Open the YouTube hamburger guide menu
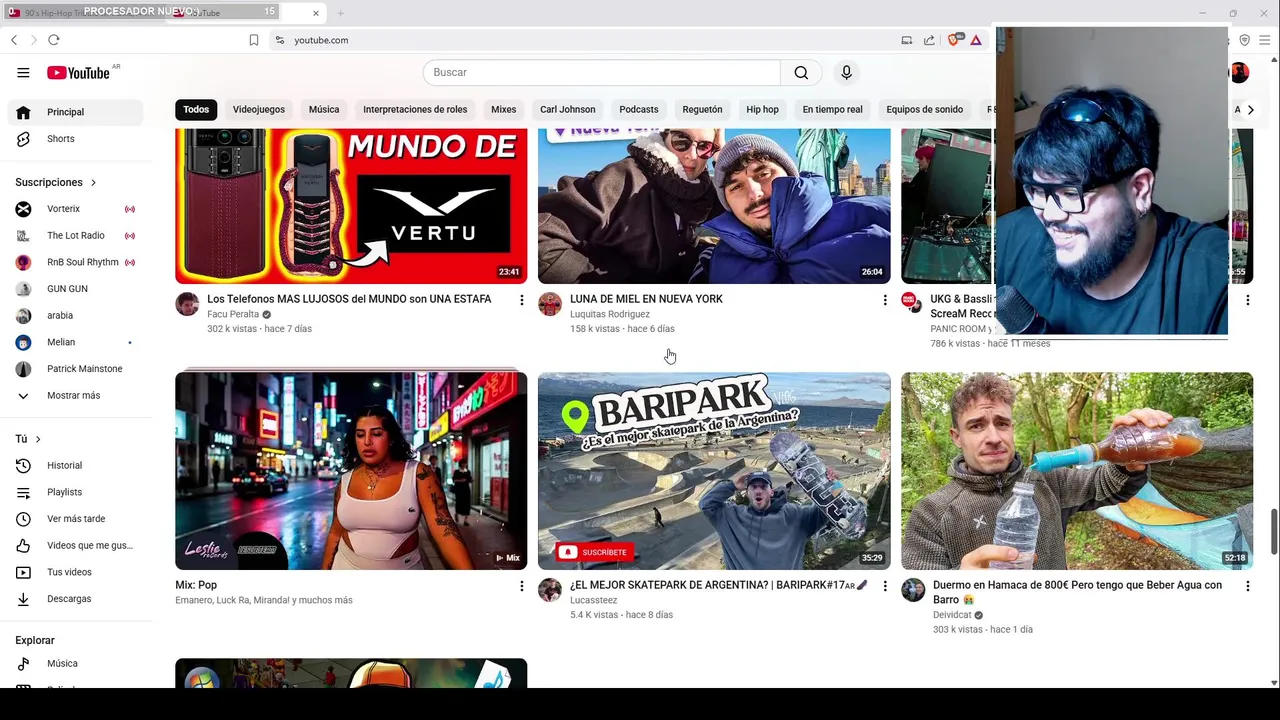1280x720 pixels. [x=23, y=72]
